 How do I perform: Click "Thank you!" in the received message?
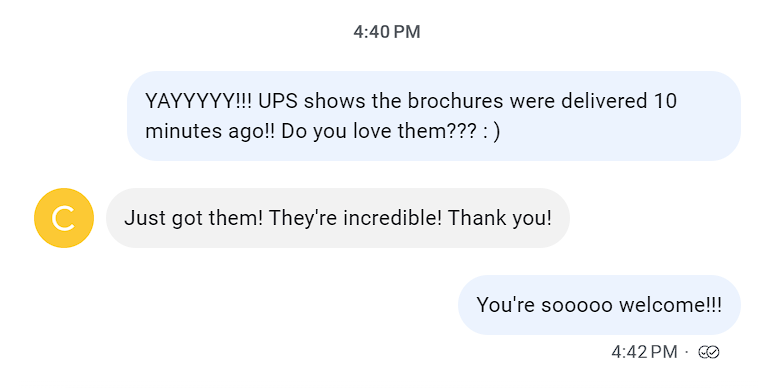coord(500,218)
